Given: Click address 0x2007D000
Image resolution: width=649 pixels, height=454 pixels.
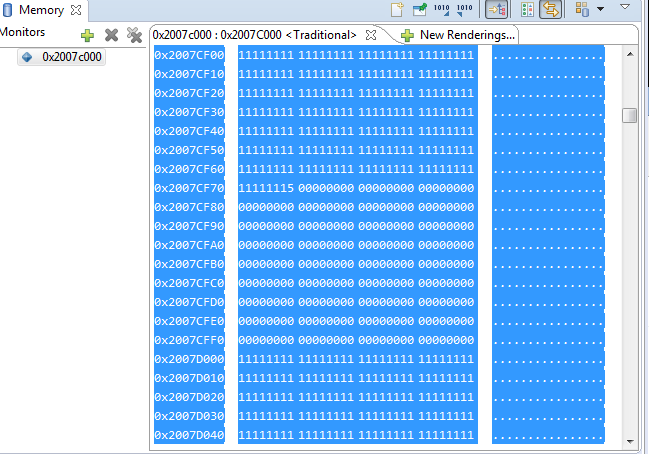Looking at the screenshot, I should click(x=190, y=359).
